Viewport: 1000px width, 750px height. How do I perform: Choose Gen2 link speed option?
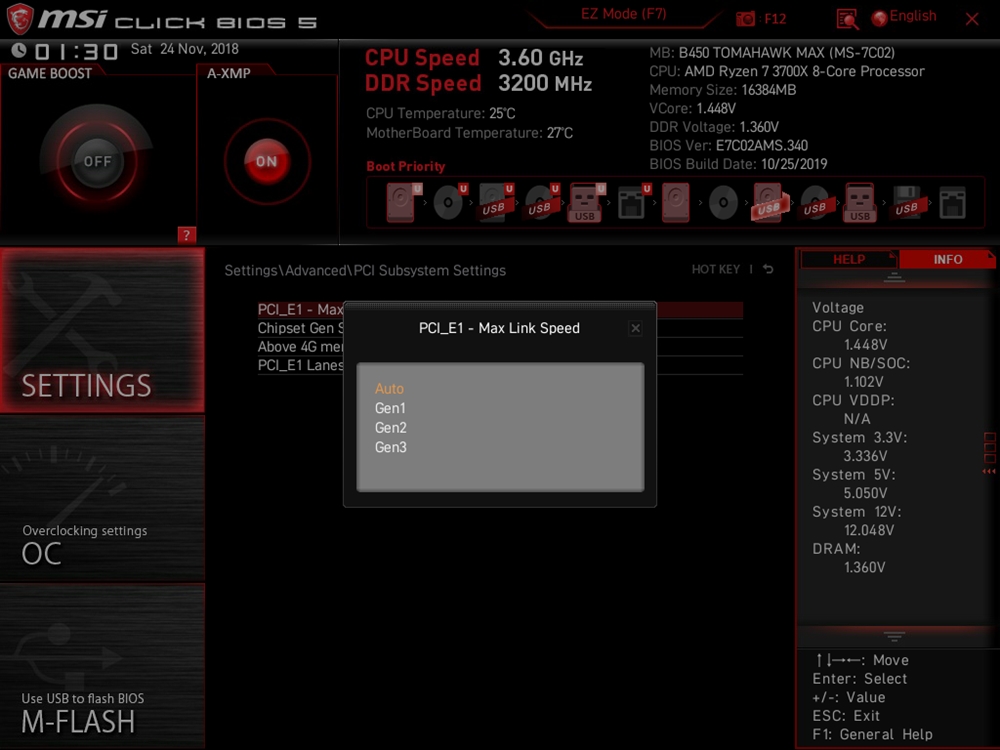pyautogui.click(x=390, y=428)
